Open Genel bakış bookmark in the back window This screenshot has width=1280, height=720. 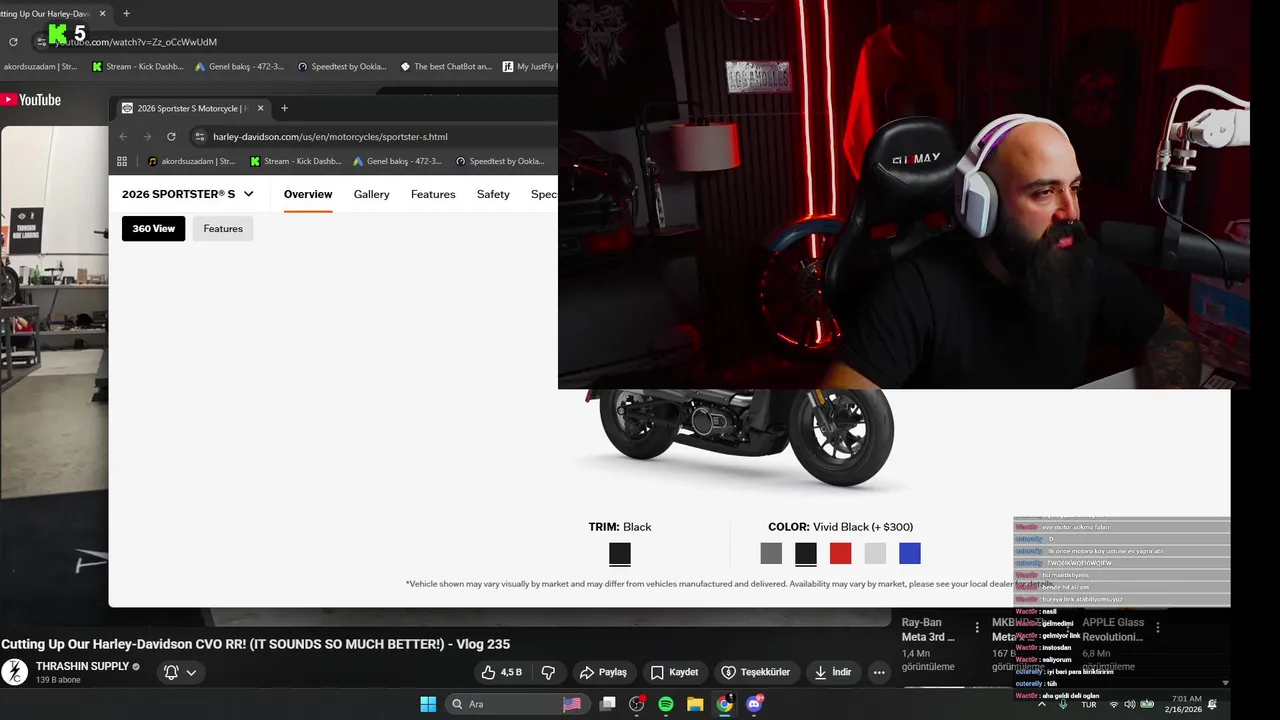[x=239, y=67]
